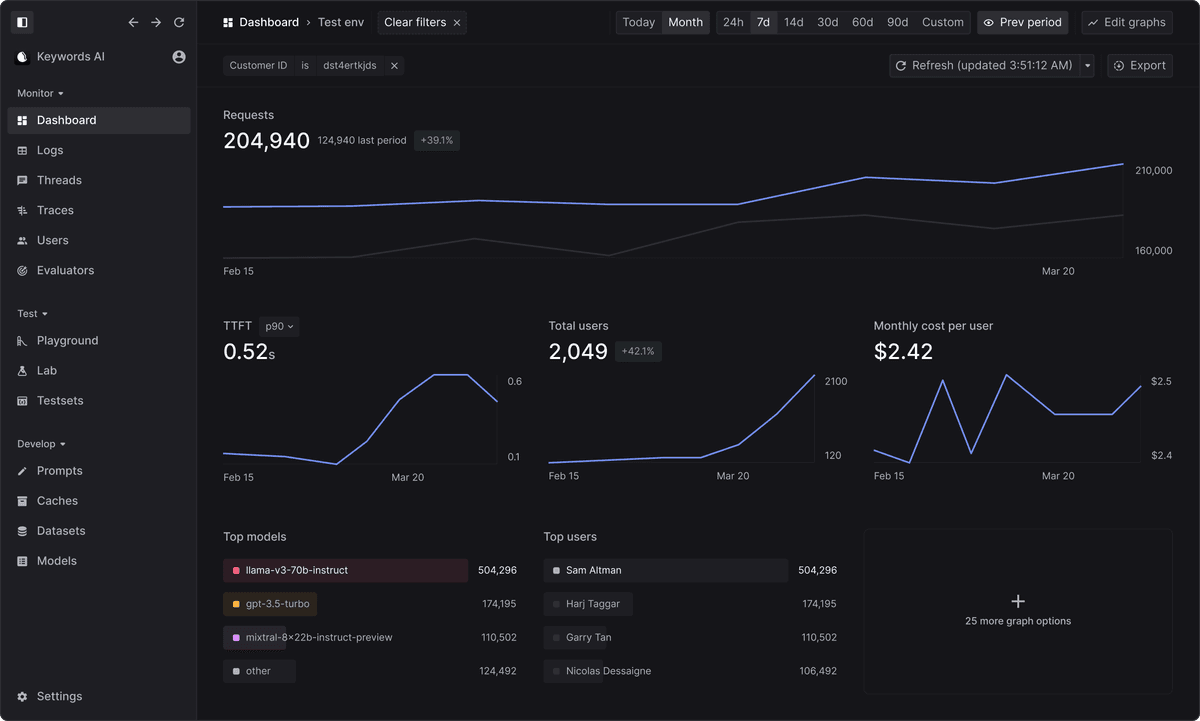The image size is (1200, 721).
Task: Toggle Prev period comparison
Action: 1022,22
